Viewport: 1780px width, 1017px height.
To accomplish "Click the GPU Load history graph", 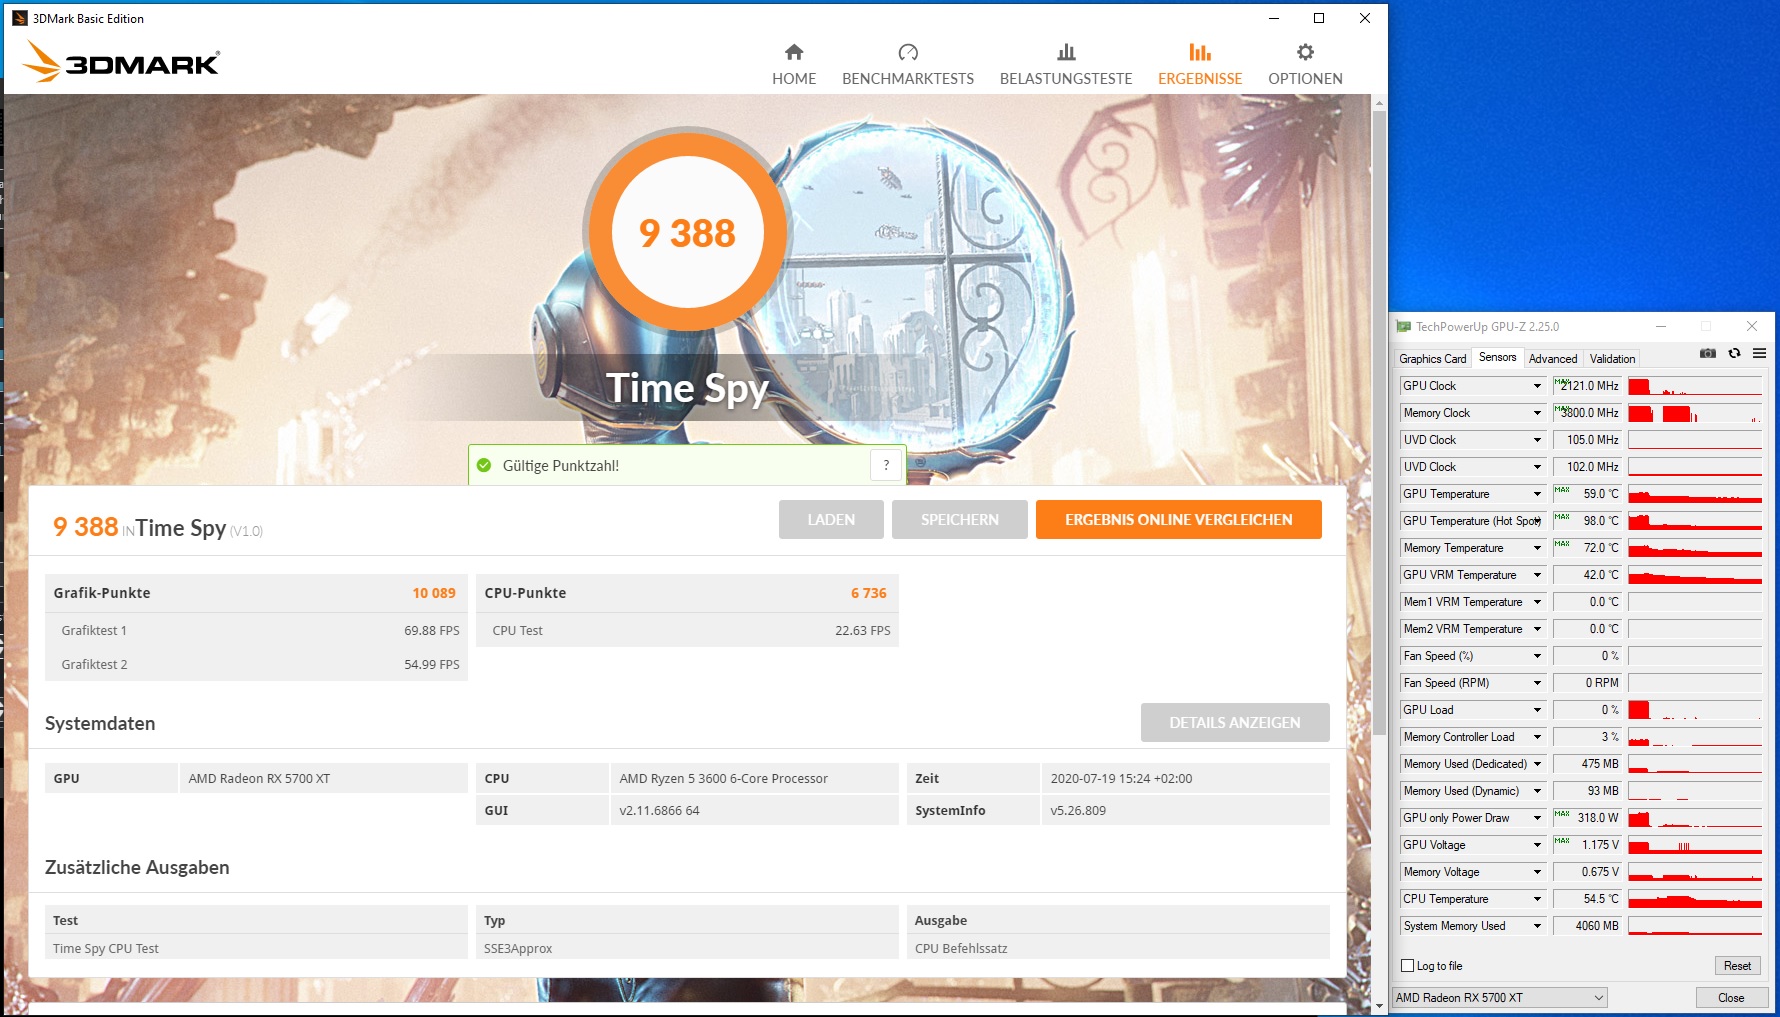I will (1695, 710).
